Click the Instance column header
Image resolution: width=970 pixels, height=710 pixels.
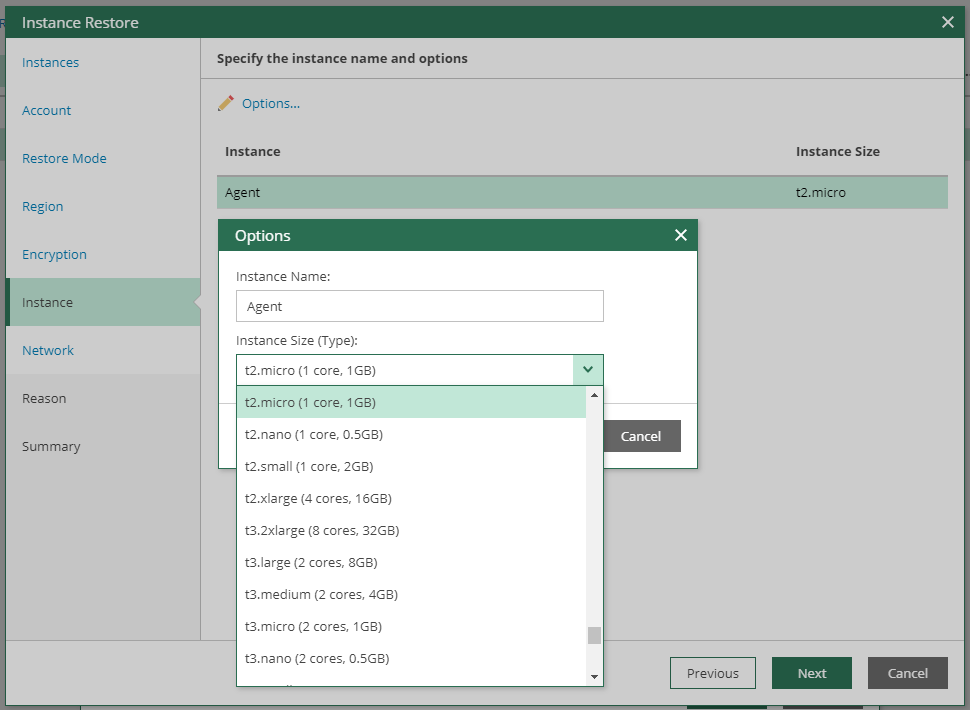coord(252,152)
